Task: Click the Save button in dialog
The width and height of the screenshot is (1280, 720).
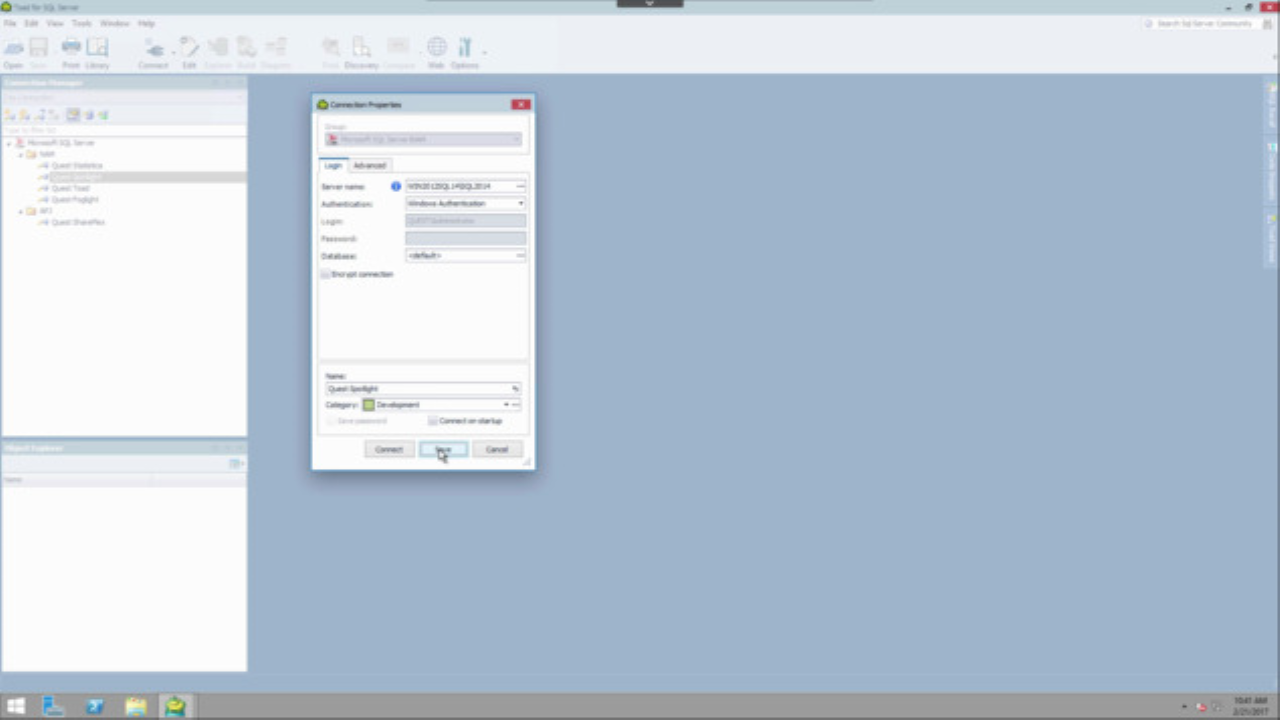Action: (443, 449)
